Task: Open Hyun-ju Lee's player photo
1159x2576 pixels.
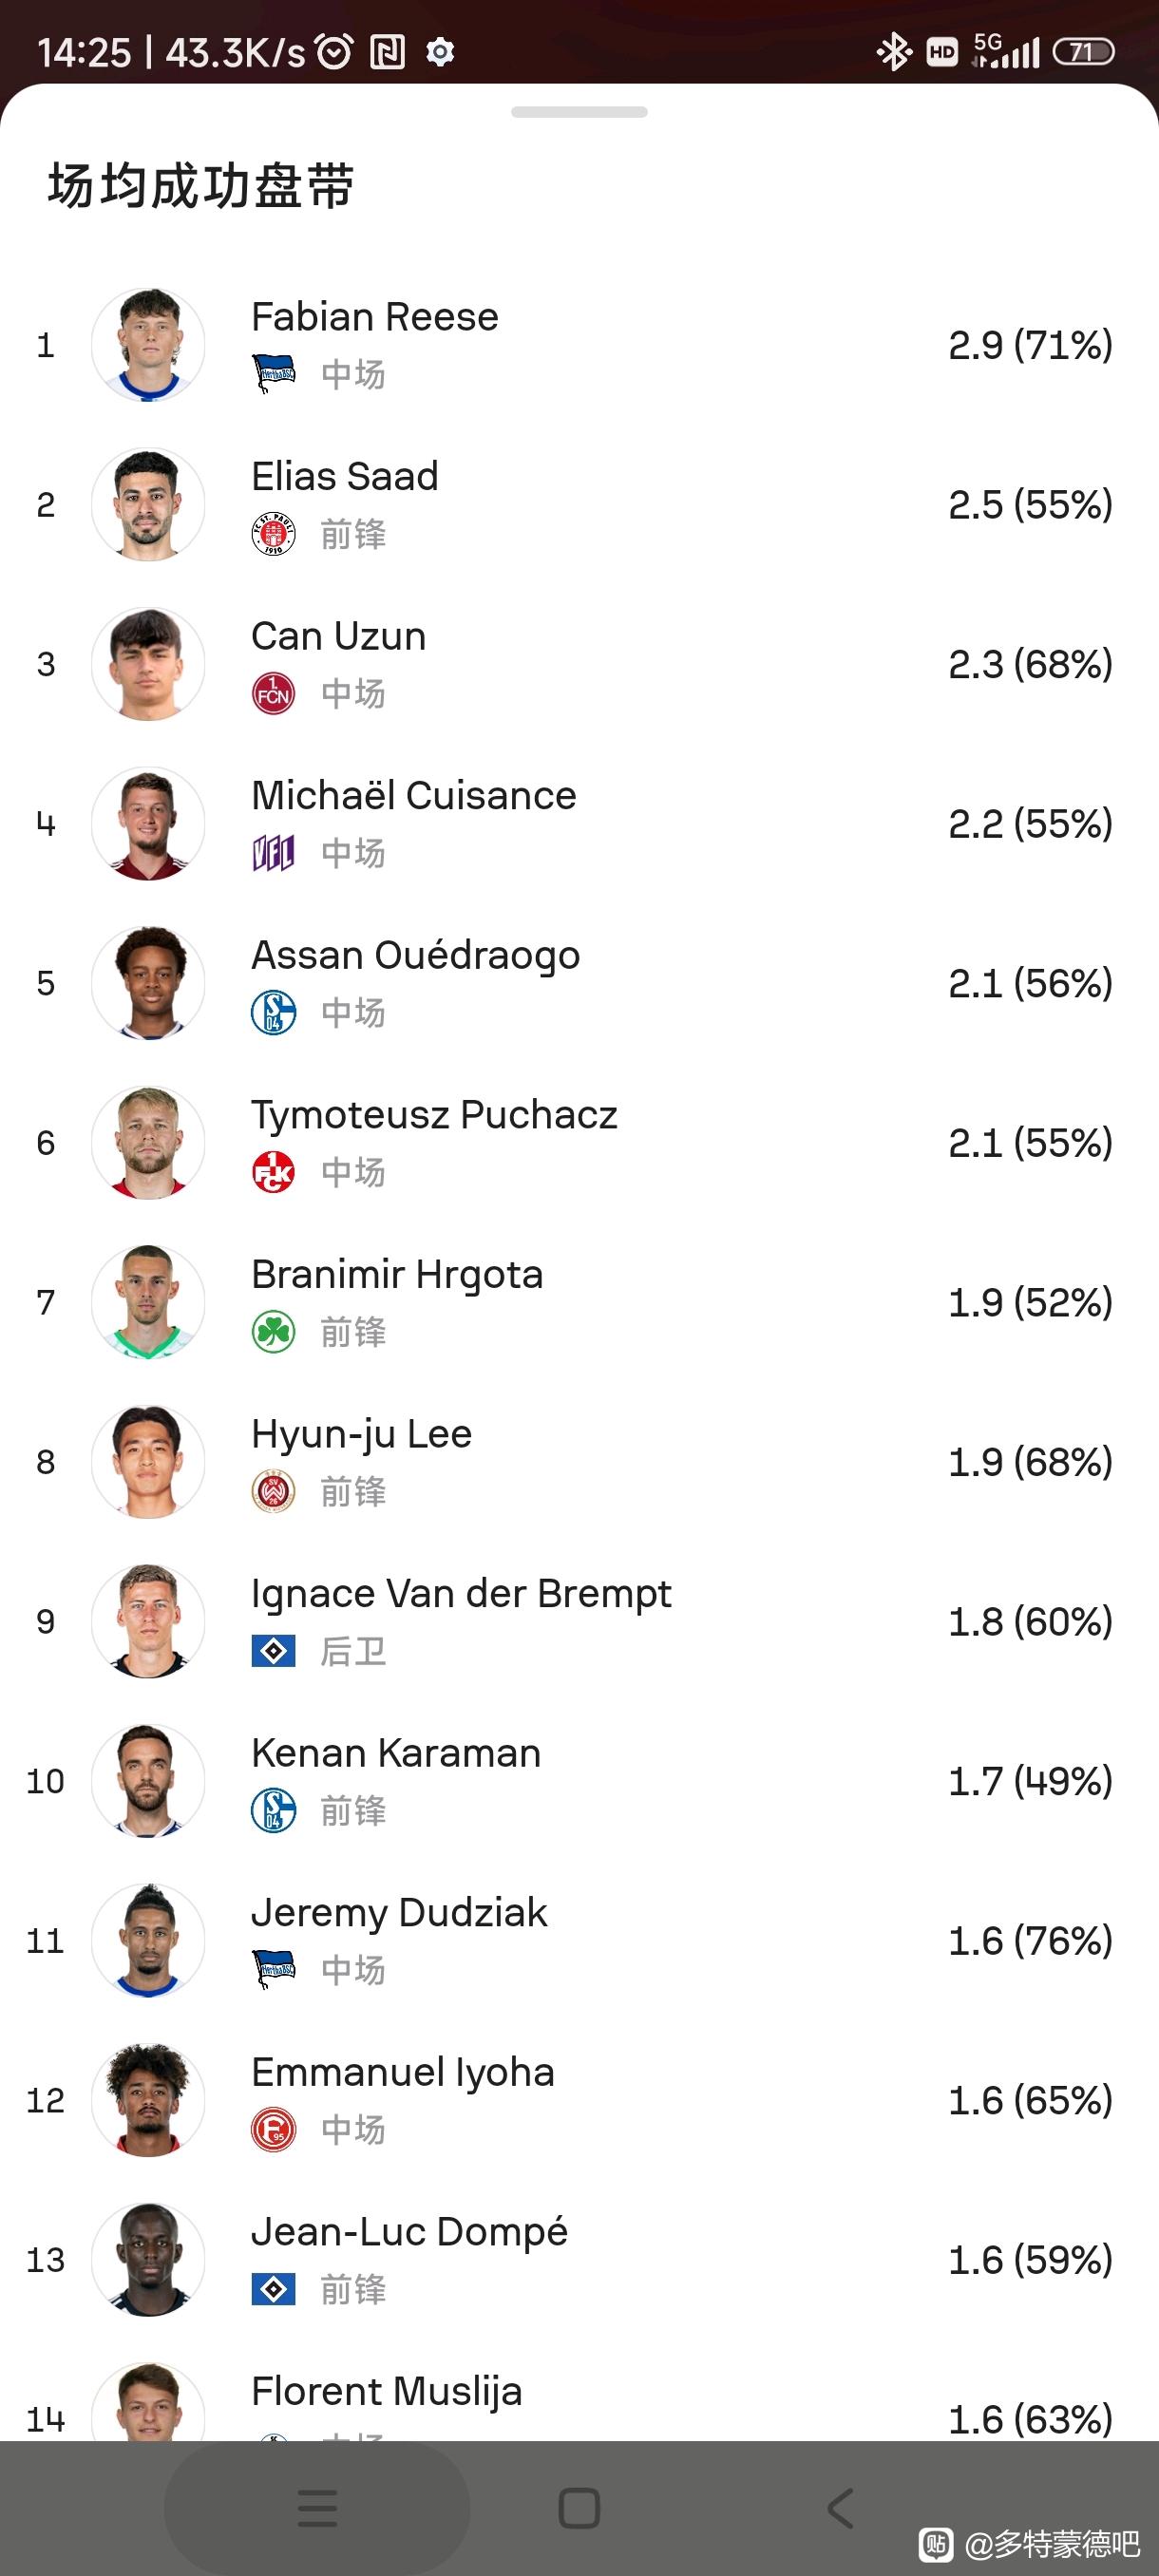Action: click(148, 1462)
